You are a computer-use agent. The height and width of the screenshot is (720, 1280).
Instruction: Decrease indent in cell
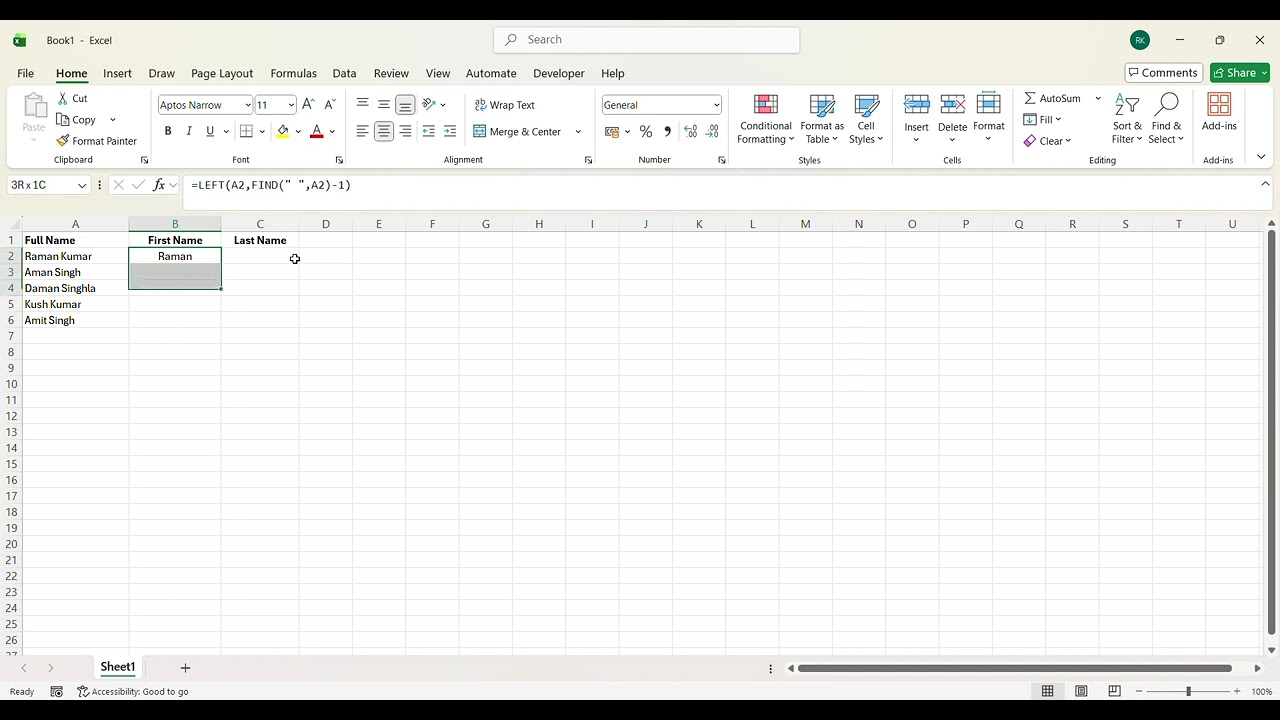[429, 131]
